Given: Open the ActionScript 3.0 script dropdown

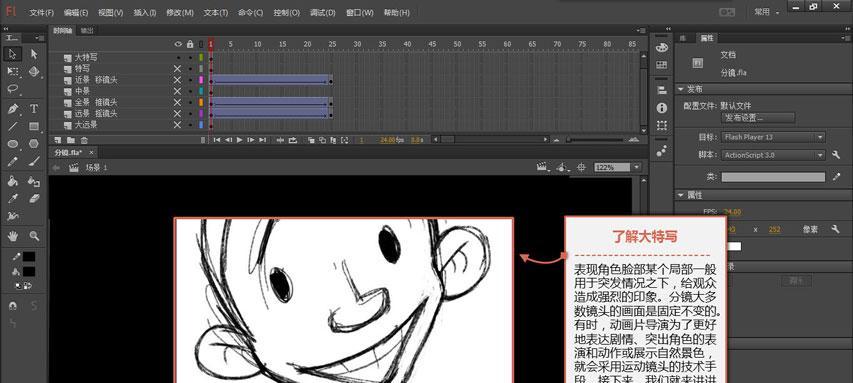Looking at the screenshot, I should pyautogui.click(x=774, y=155).
